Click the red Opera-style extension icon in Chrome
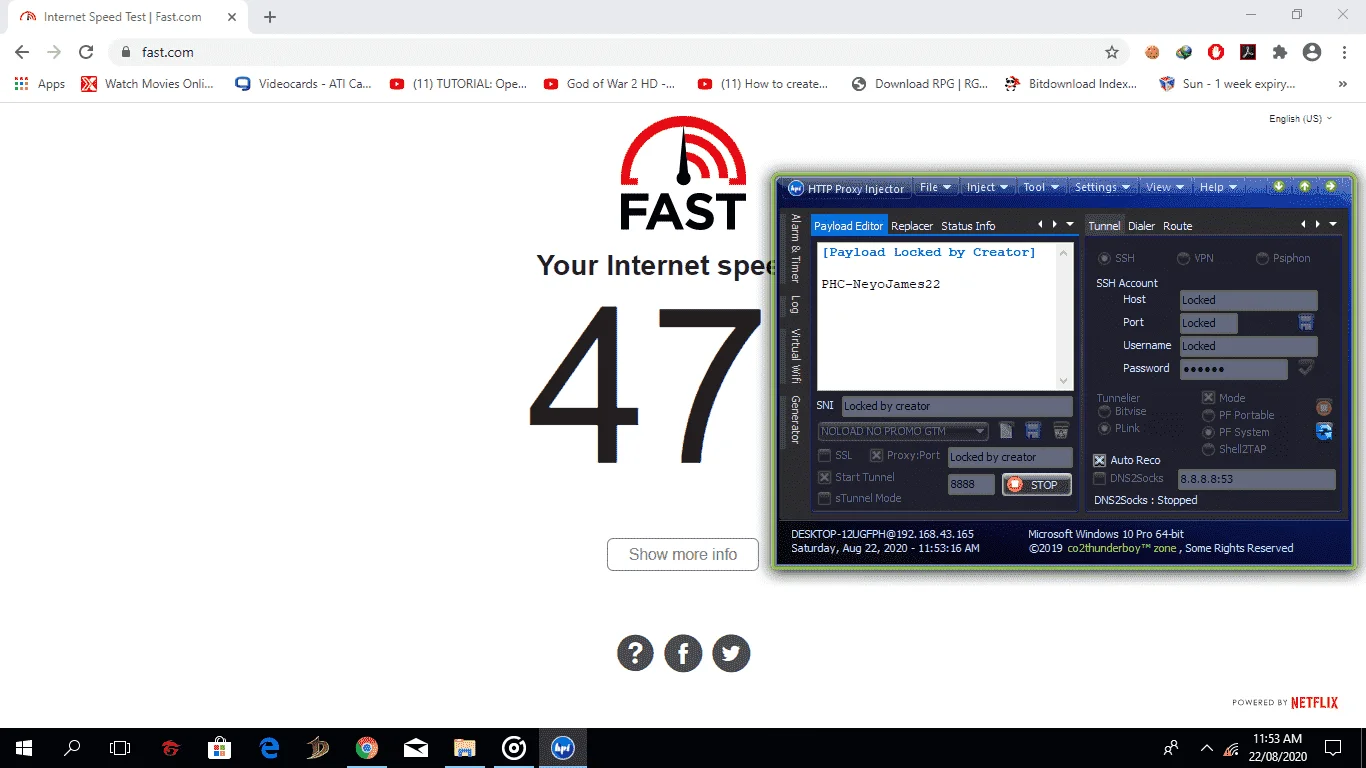This screenshot has width=1366, height=768. point(1216,52)
